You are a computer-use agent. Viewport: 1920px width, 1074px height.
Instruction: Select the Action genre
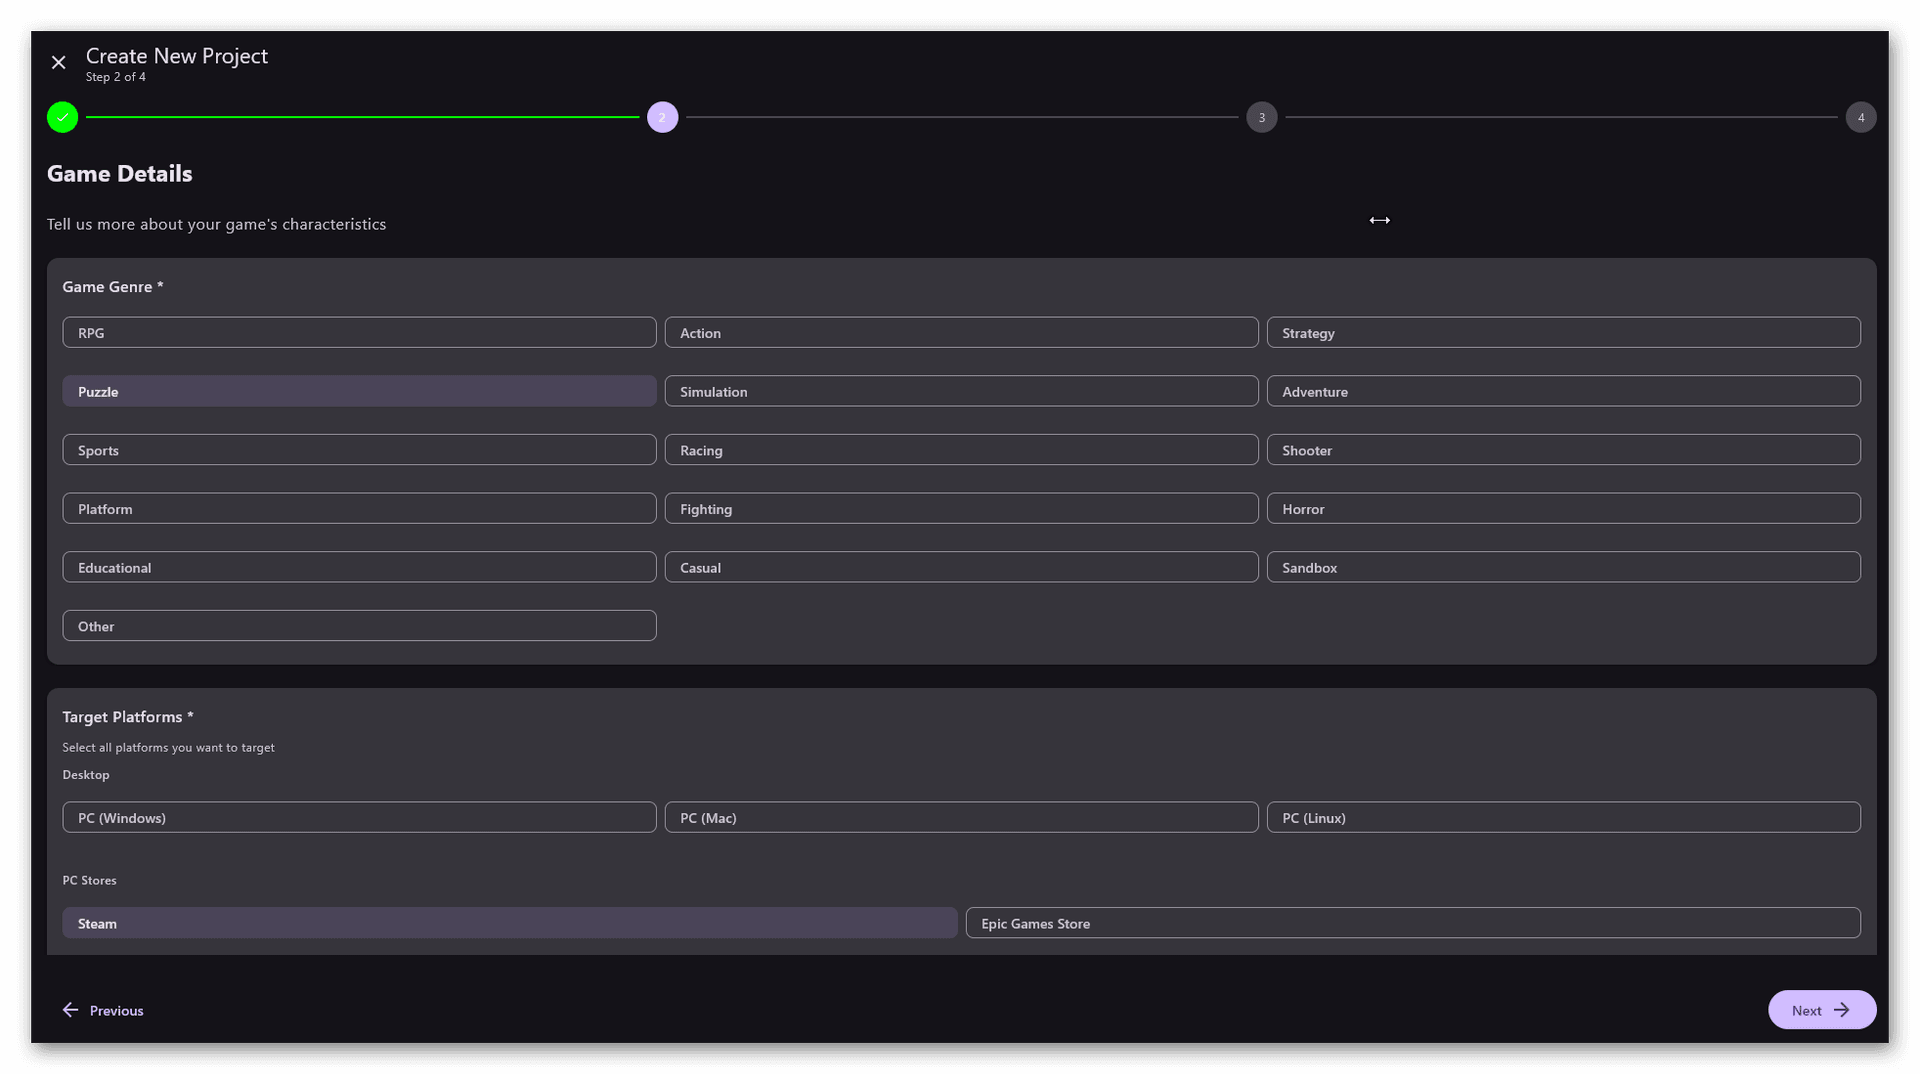pyautogui.click(x=961, y=333)
